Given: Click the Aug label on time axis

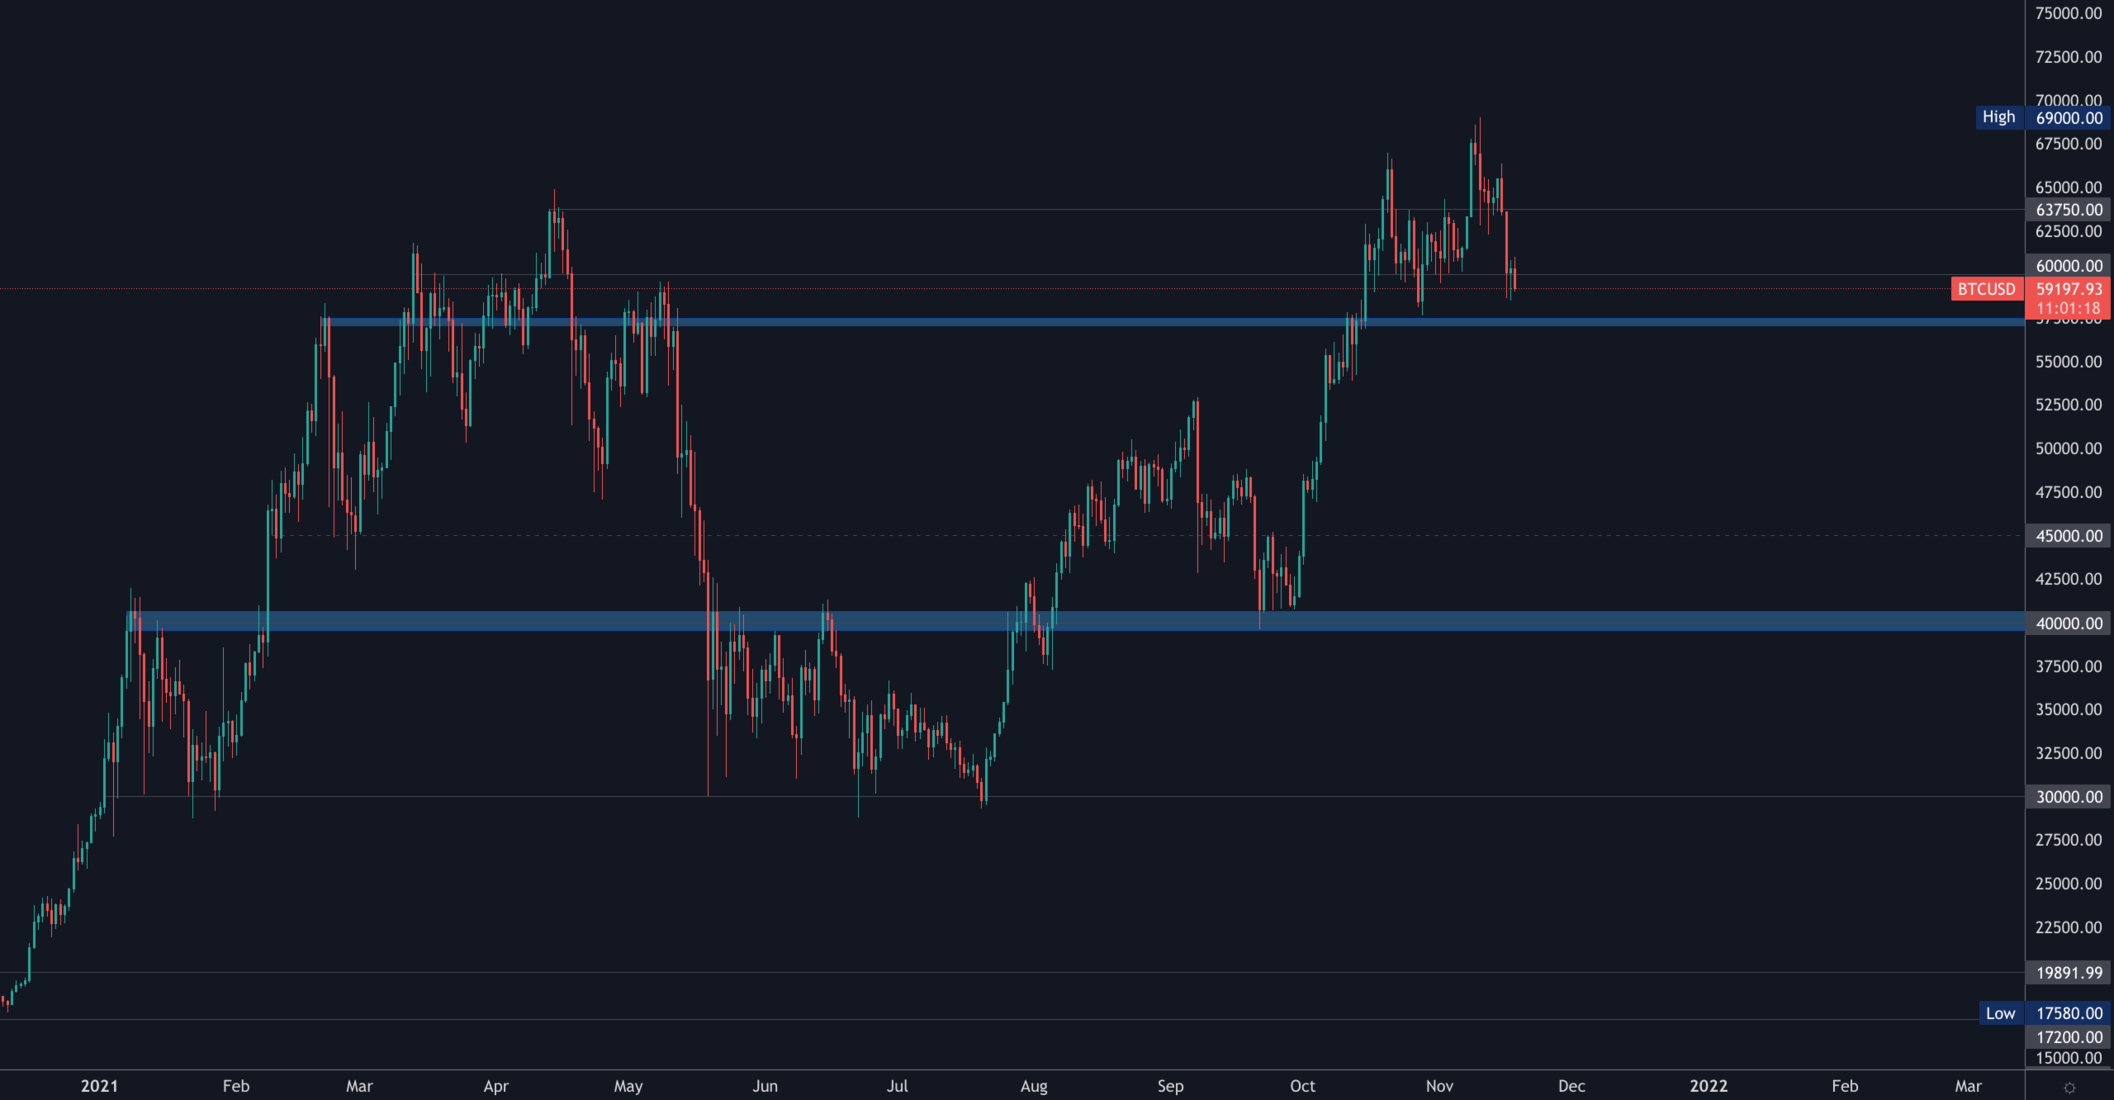Looking at the screenshot, I should pos(1033,1086).
